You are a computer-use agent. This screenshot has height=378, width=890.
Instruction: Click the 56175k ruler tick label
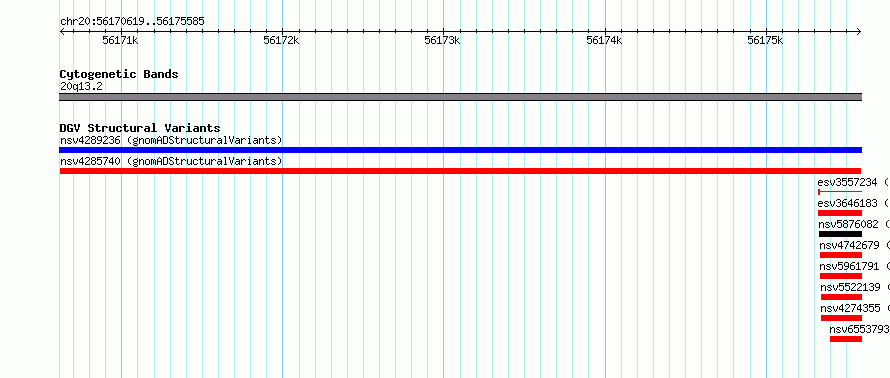pyautogui.click(x=765, y=40)
